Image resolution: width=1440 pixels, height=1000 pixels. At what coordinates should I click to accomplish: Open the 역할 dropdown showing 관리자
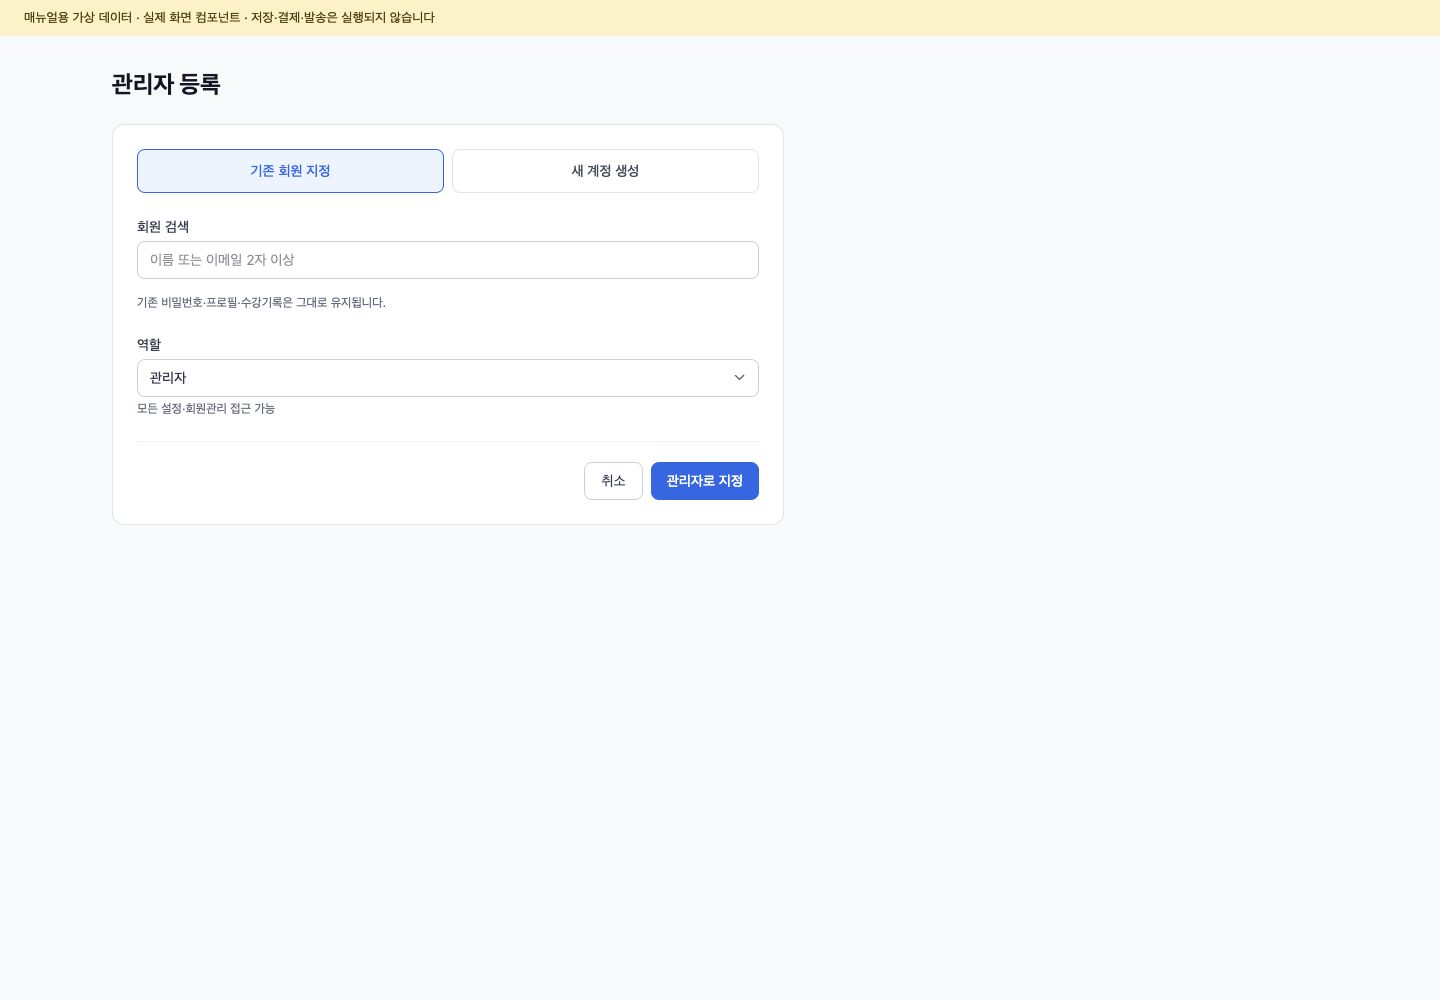pyautogui.click(x=448, y=378)
